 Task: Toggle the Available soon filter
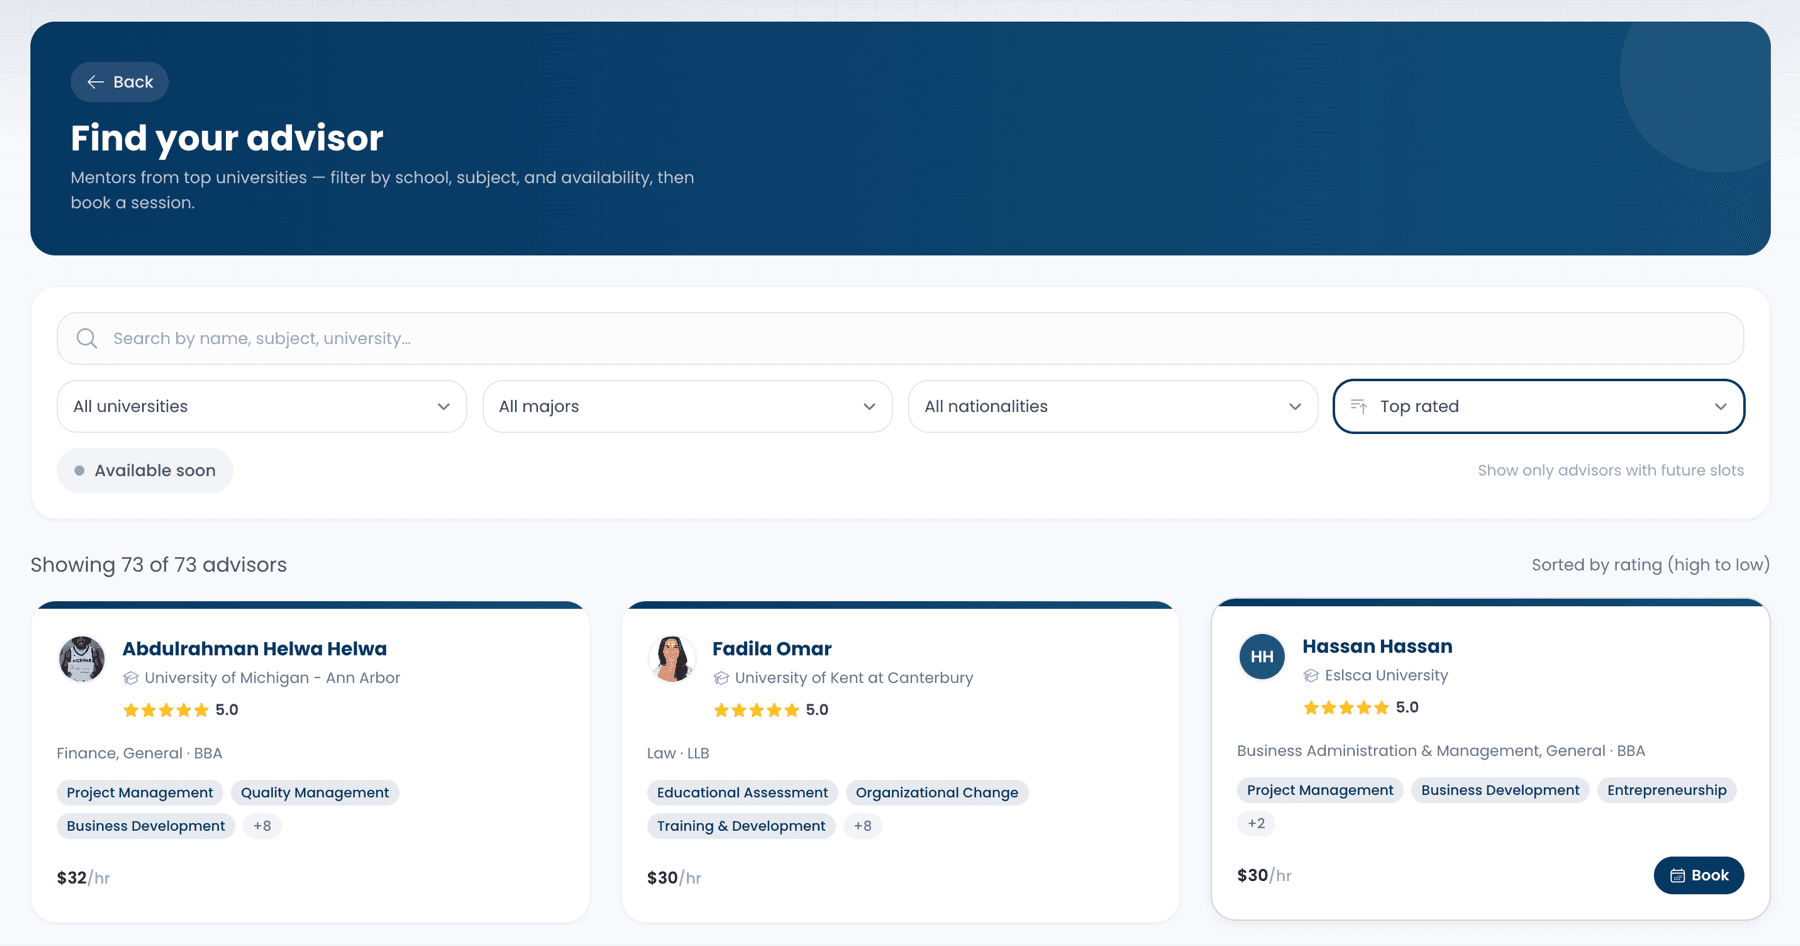click(145, 470)
